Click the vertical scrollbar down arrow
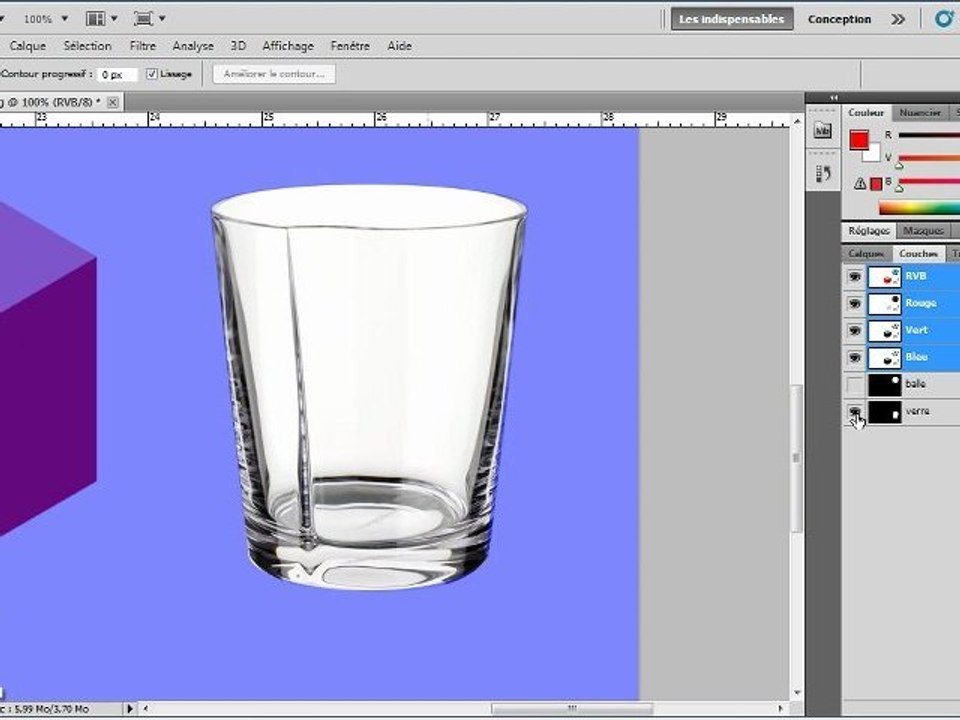Image resolution: width=960 pixels, height=720 pixels. click(797, 692)
